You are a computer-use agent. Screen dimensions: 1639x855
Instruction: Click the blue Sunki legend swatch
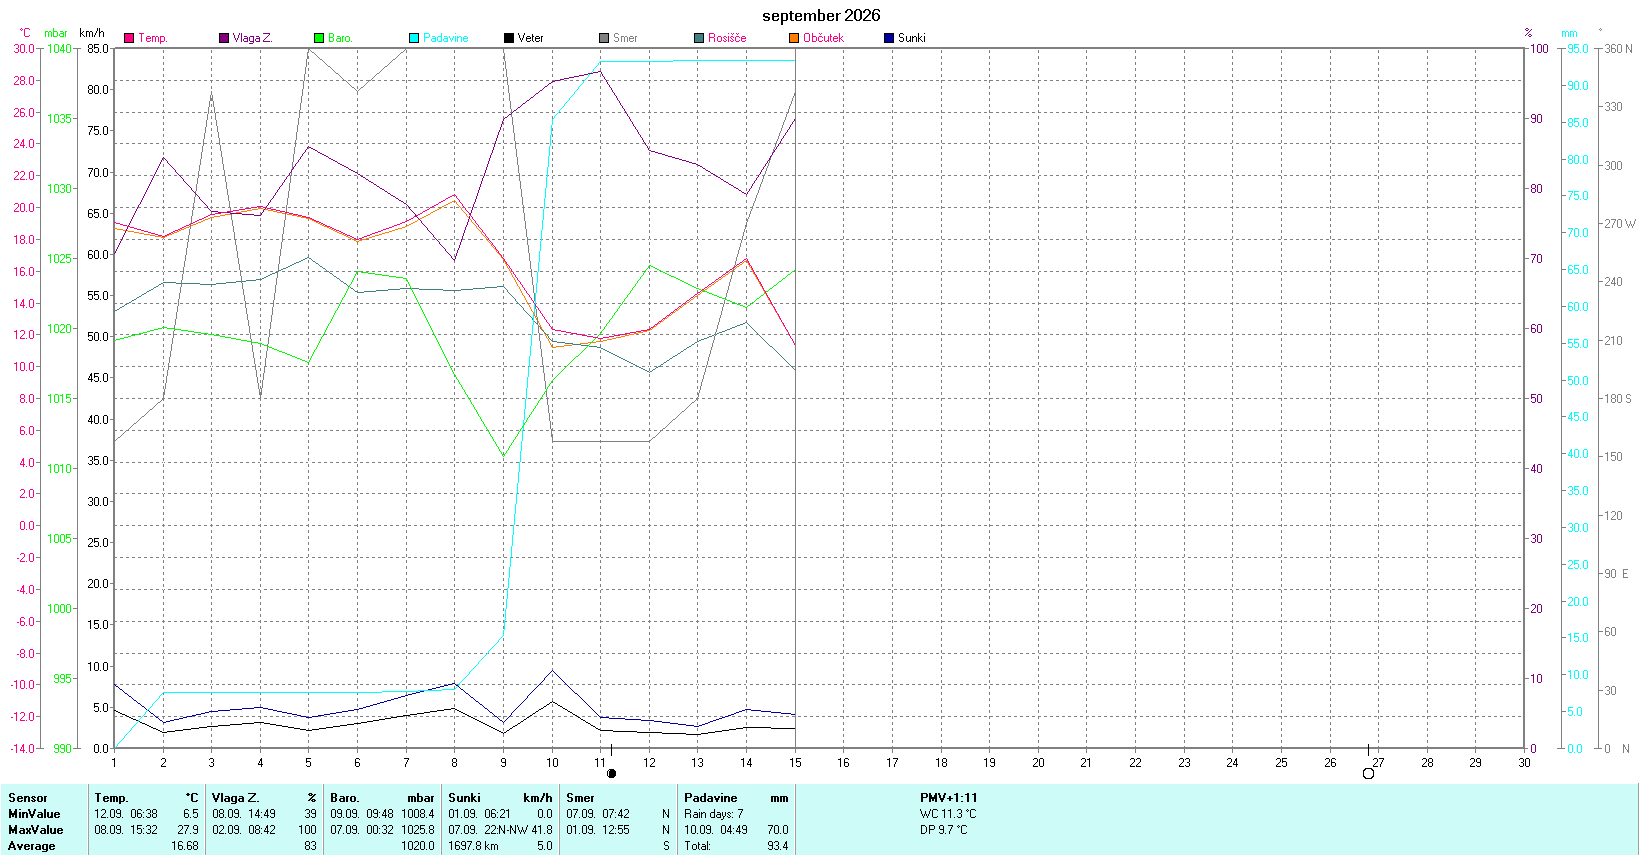point(889,38)
